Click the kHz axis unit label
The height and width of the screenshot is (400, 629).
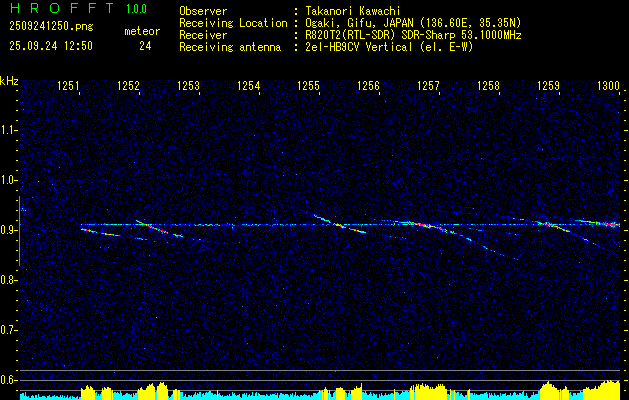pyautogui.click(x=9, y=80)
